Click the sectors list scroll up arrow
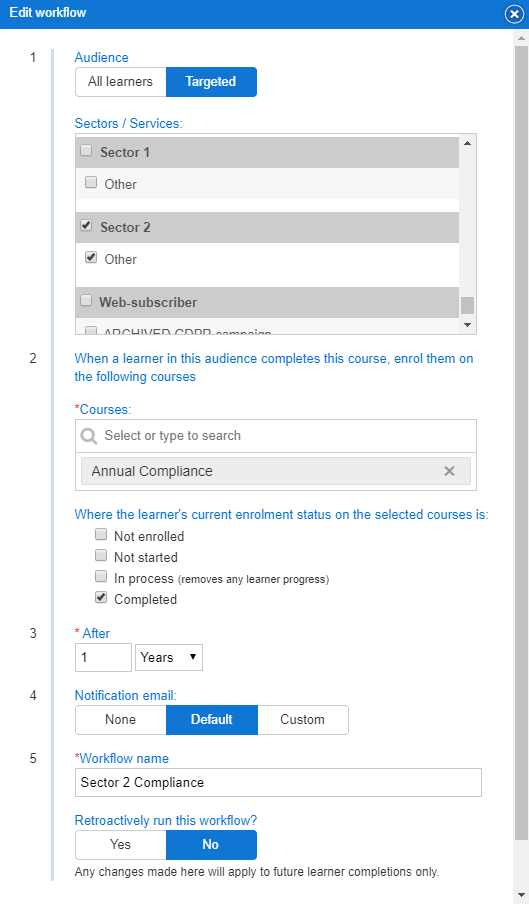 click(x=467, y=143)
